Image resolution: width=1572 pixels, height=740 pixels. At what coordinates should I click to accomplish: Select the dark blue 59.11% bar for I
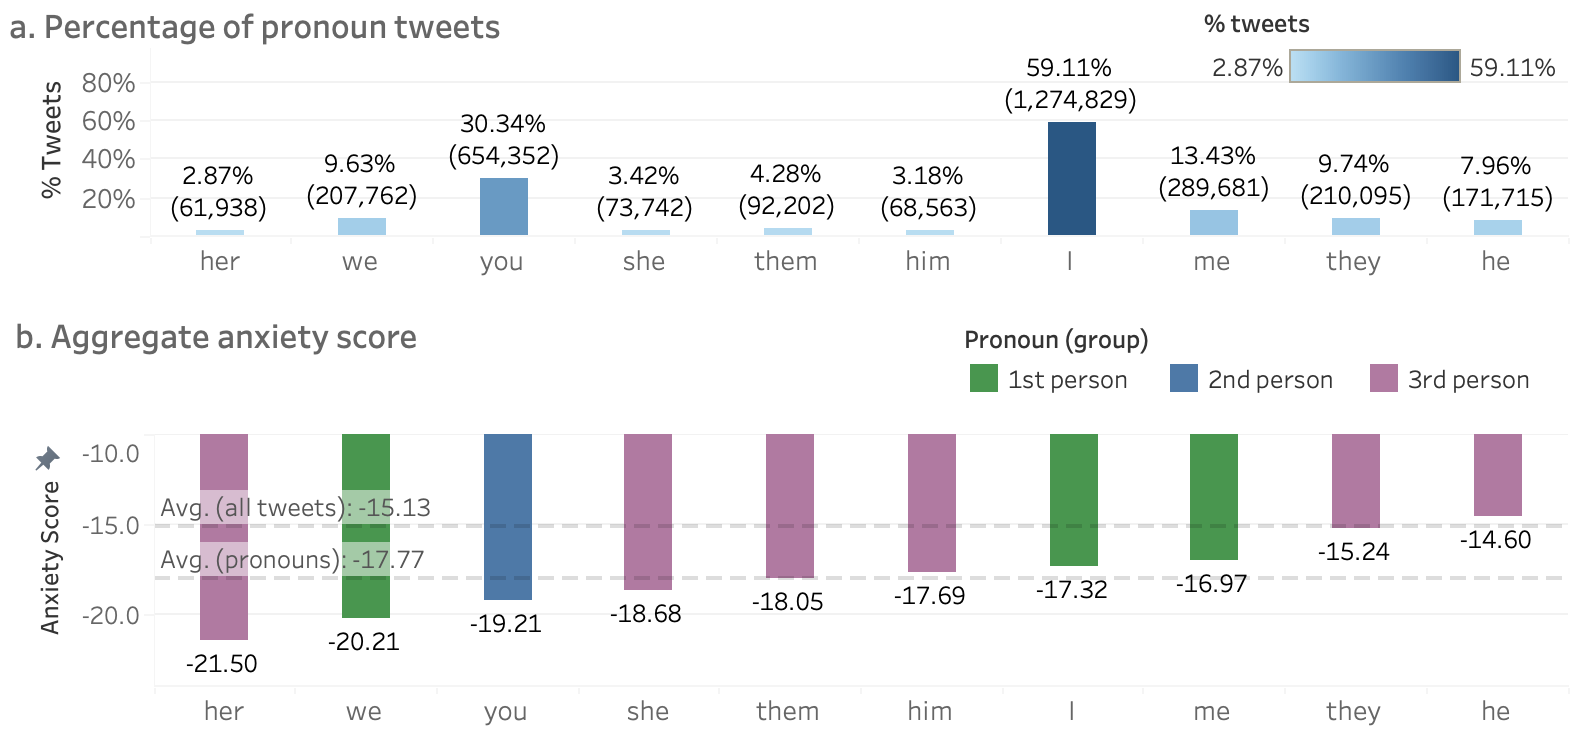[x=1071, y=179]
